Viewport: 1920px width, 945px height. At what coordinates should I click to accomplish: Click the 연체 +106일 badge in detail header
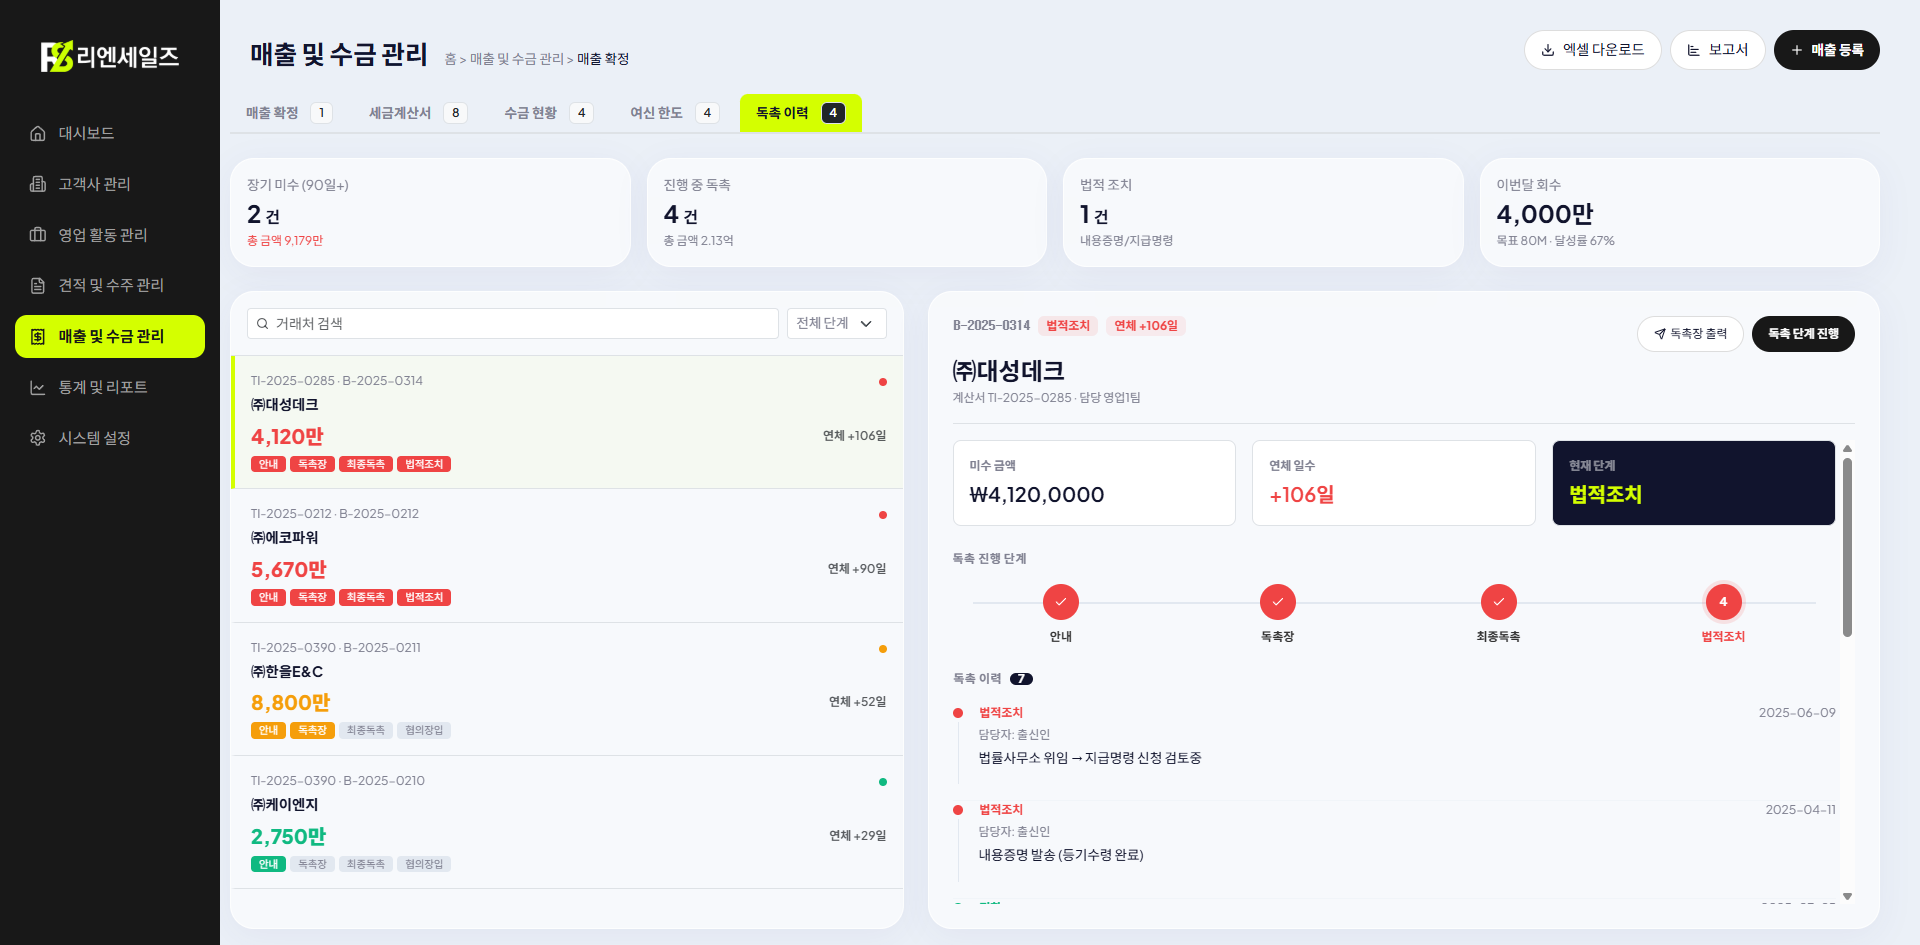coord(1146,326)
